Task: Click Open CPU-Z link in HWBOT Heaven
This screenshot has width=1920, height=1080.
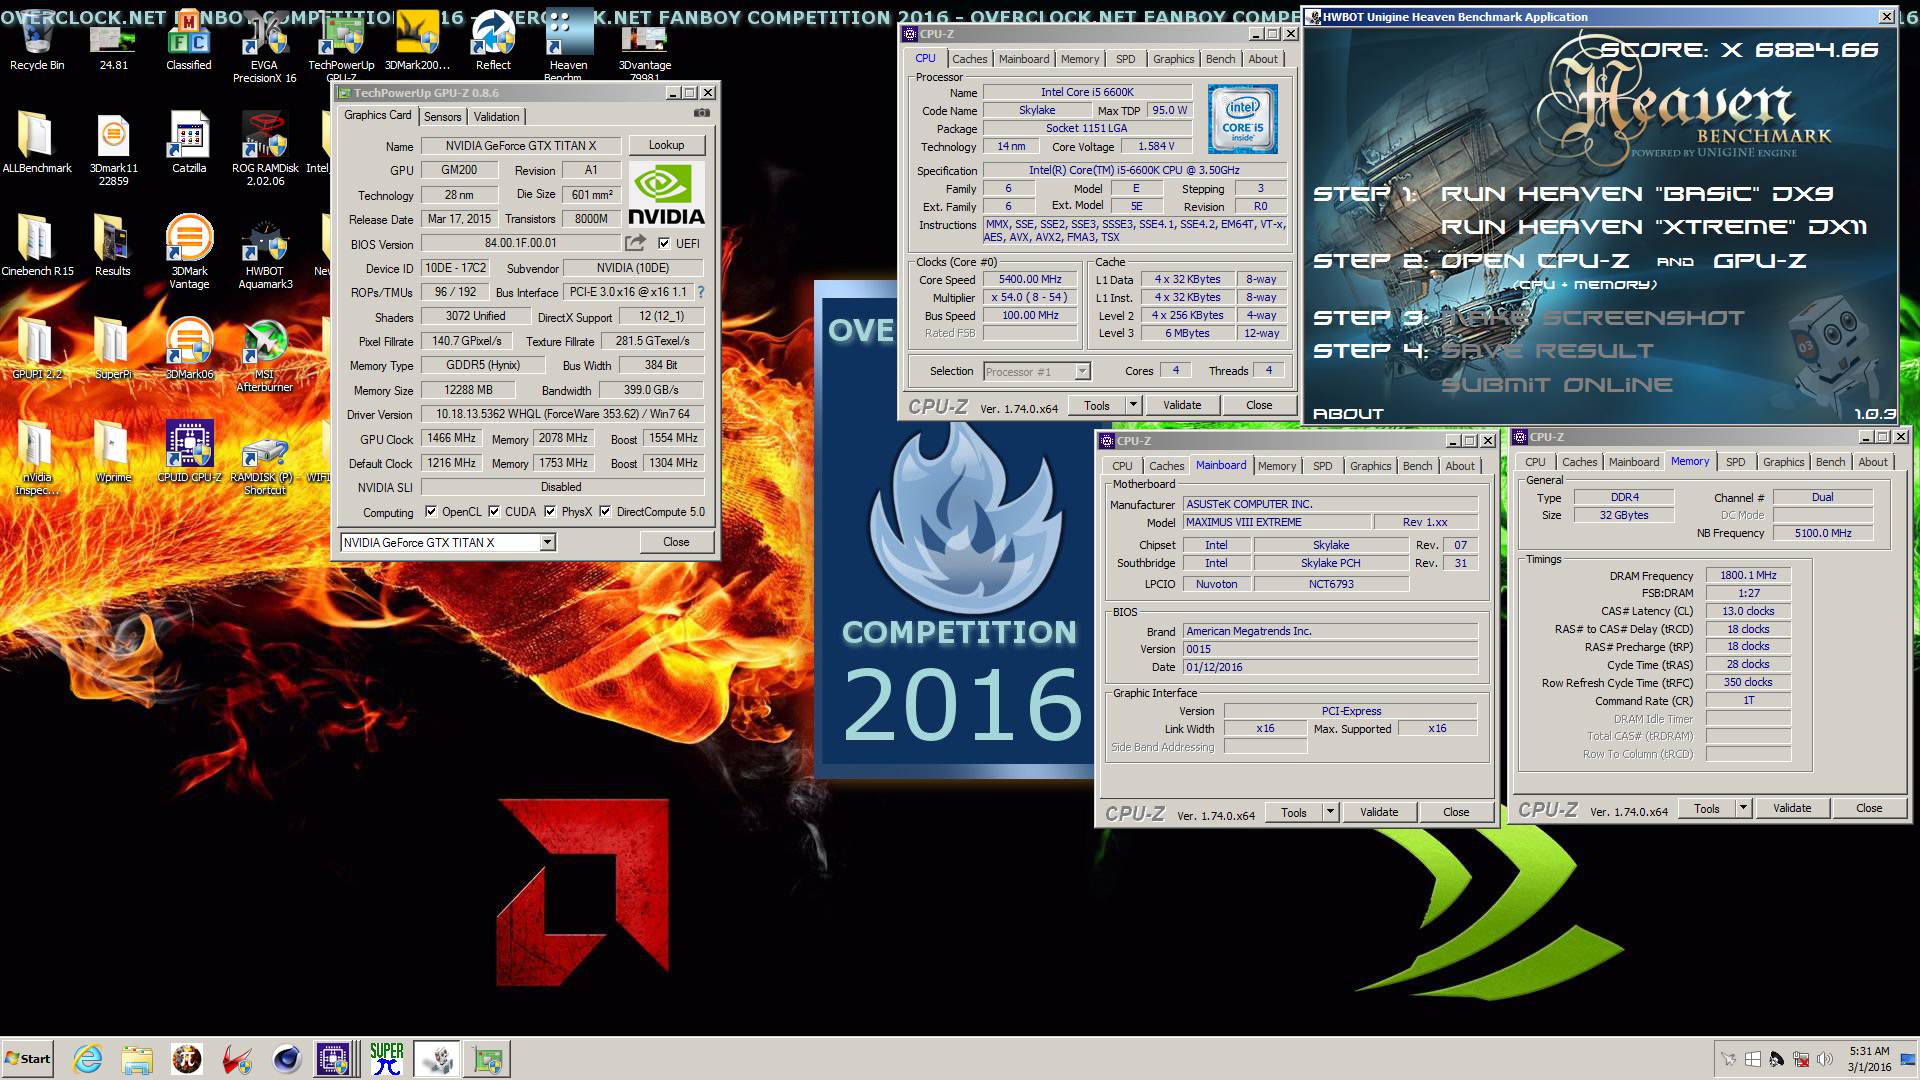Action: [x=1535, y=261]
